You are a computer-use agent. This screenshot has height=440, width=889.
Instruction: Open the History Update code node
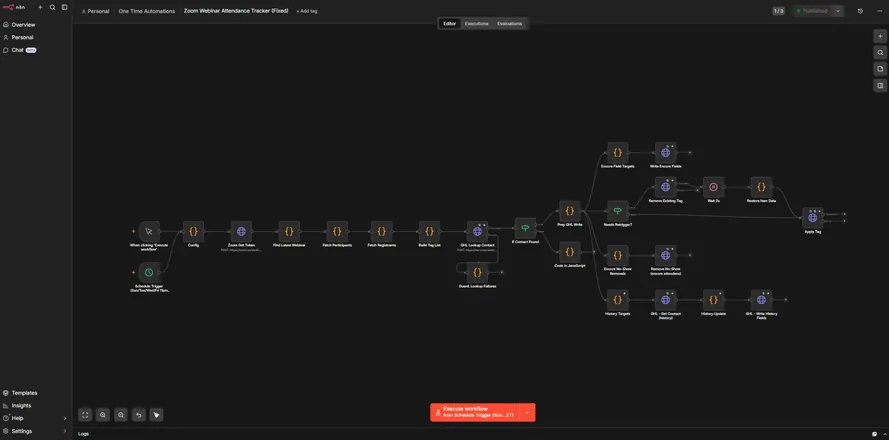point(713,300)
